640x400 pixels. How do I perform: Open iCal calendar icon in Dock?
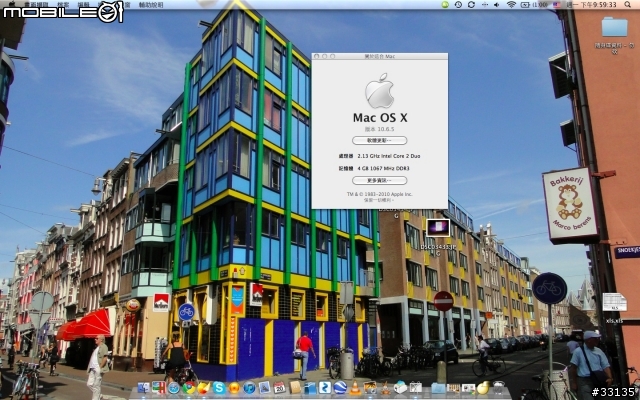pos(280,387)
